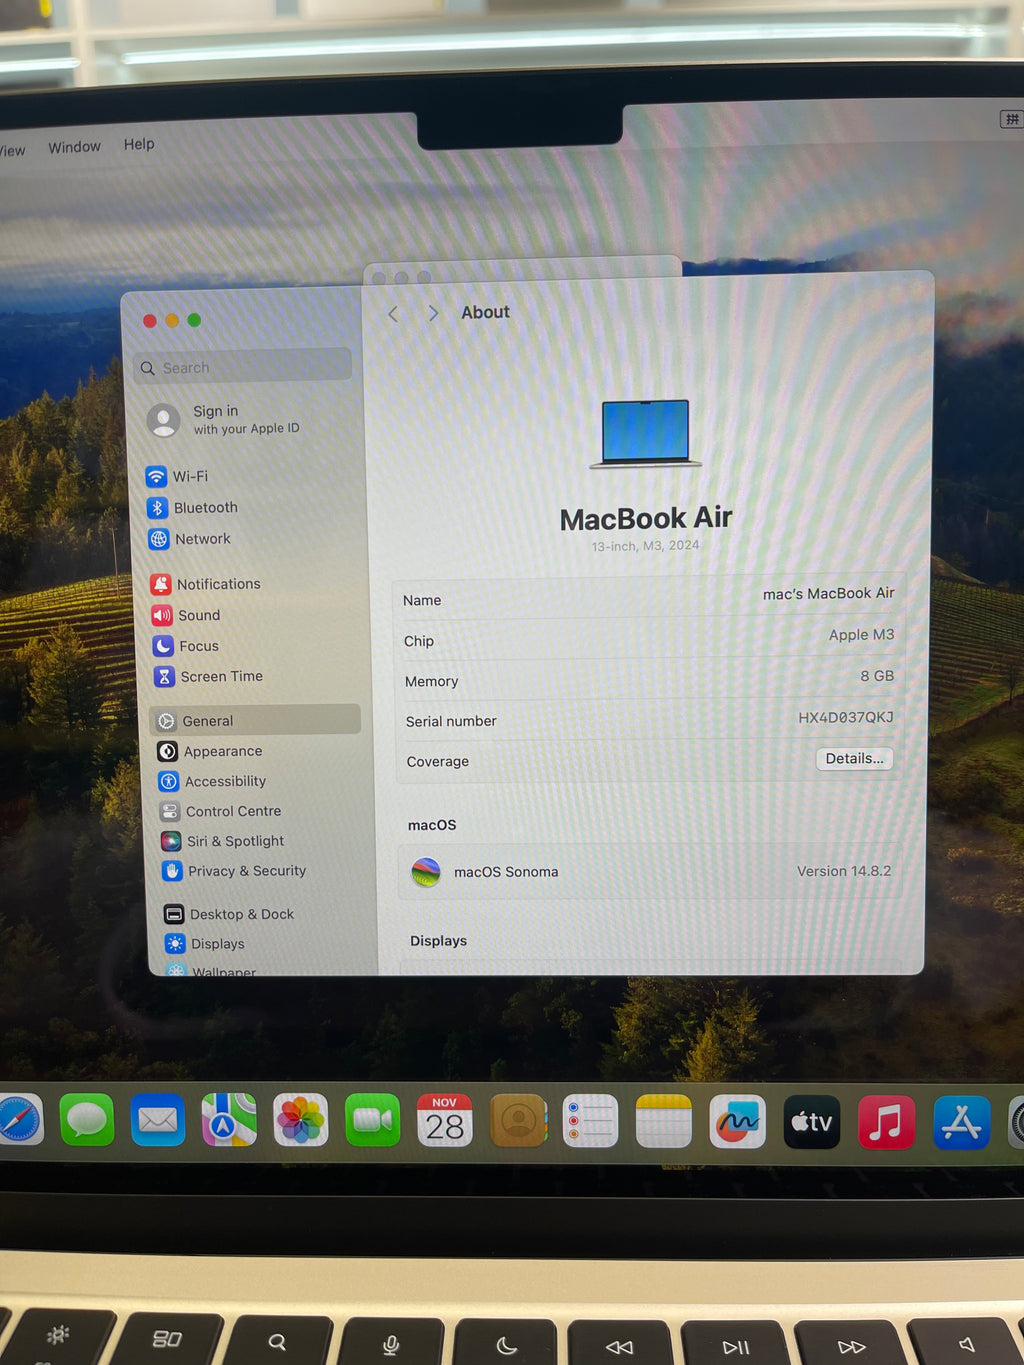Select Desktop & Dock in sidebar
This screenshot has height=1365, width=1024.
click(x=229, y=914)
